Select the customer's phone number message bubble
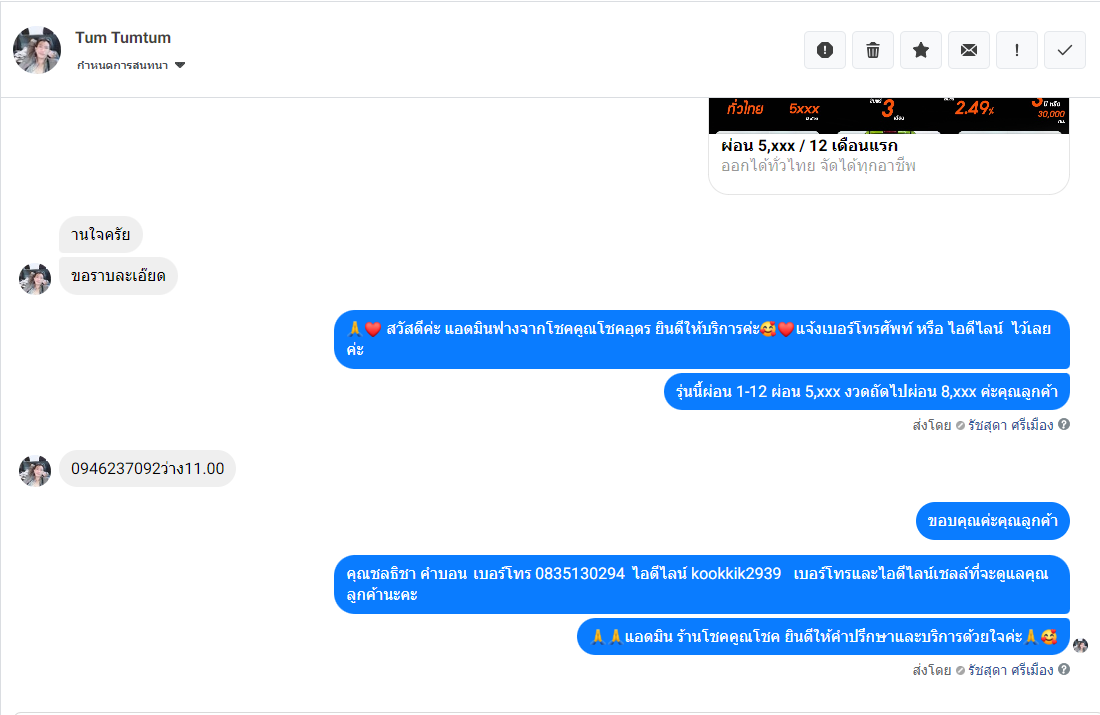Viewport: 1100px width, 715px height. pos(147,469)
